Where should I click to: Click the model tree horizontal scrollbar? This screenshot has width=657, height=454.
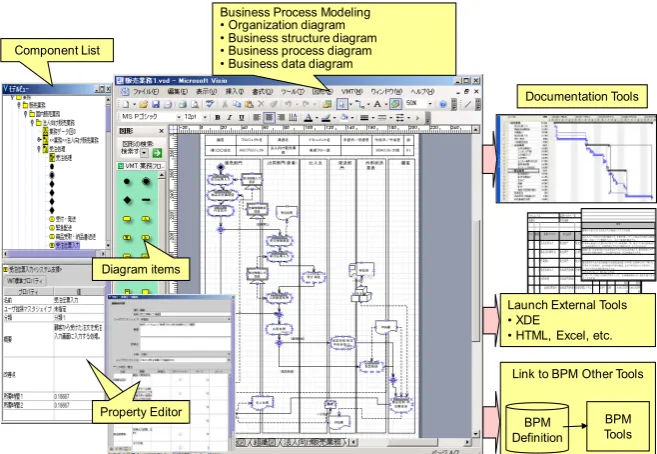coord(54,254)
